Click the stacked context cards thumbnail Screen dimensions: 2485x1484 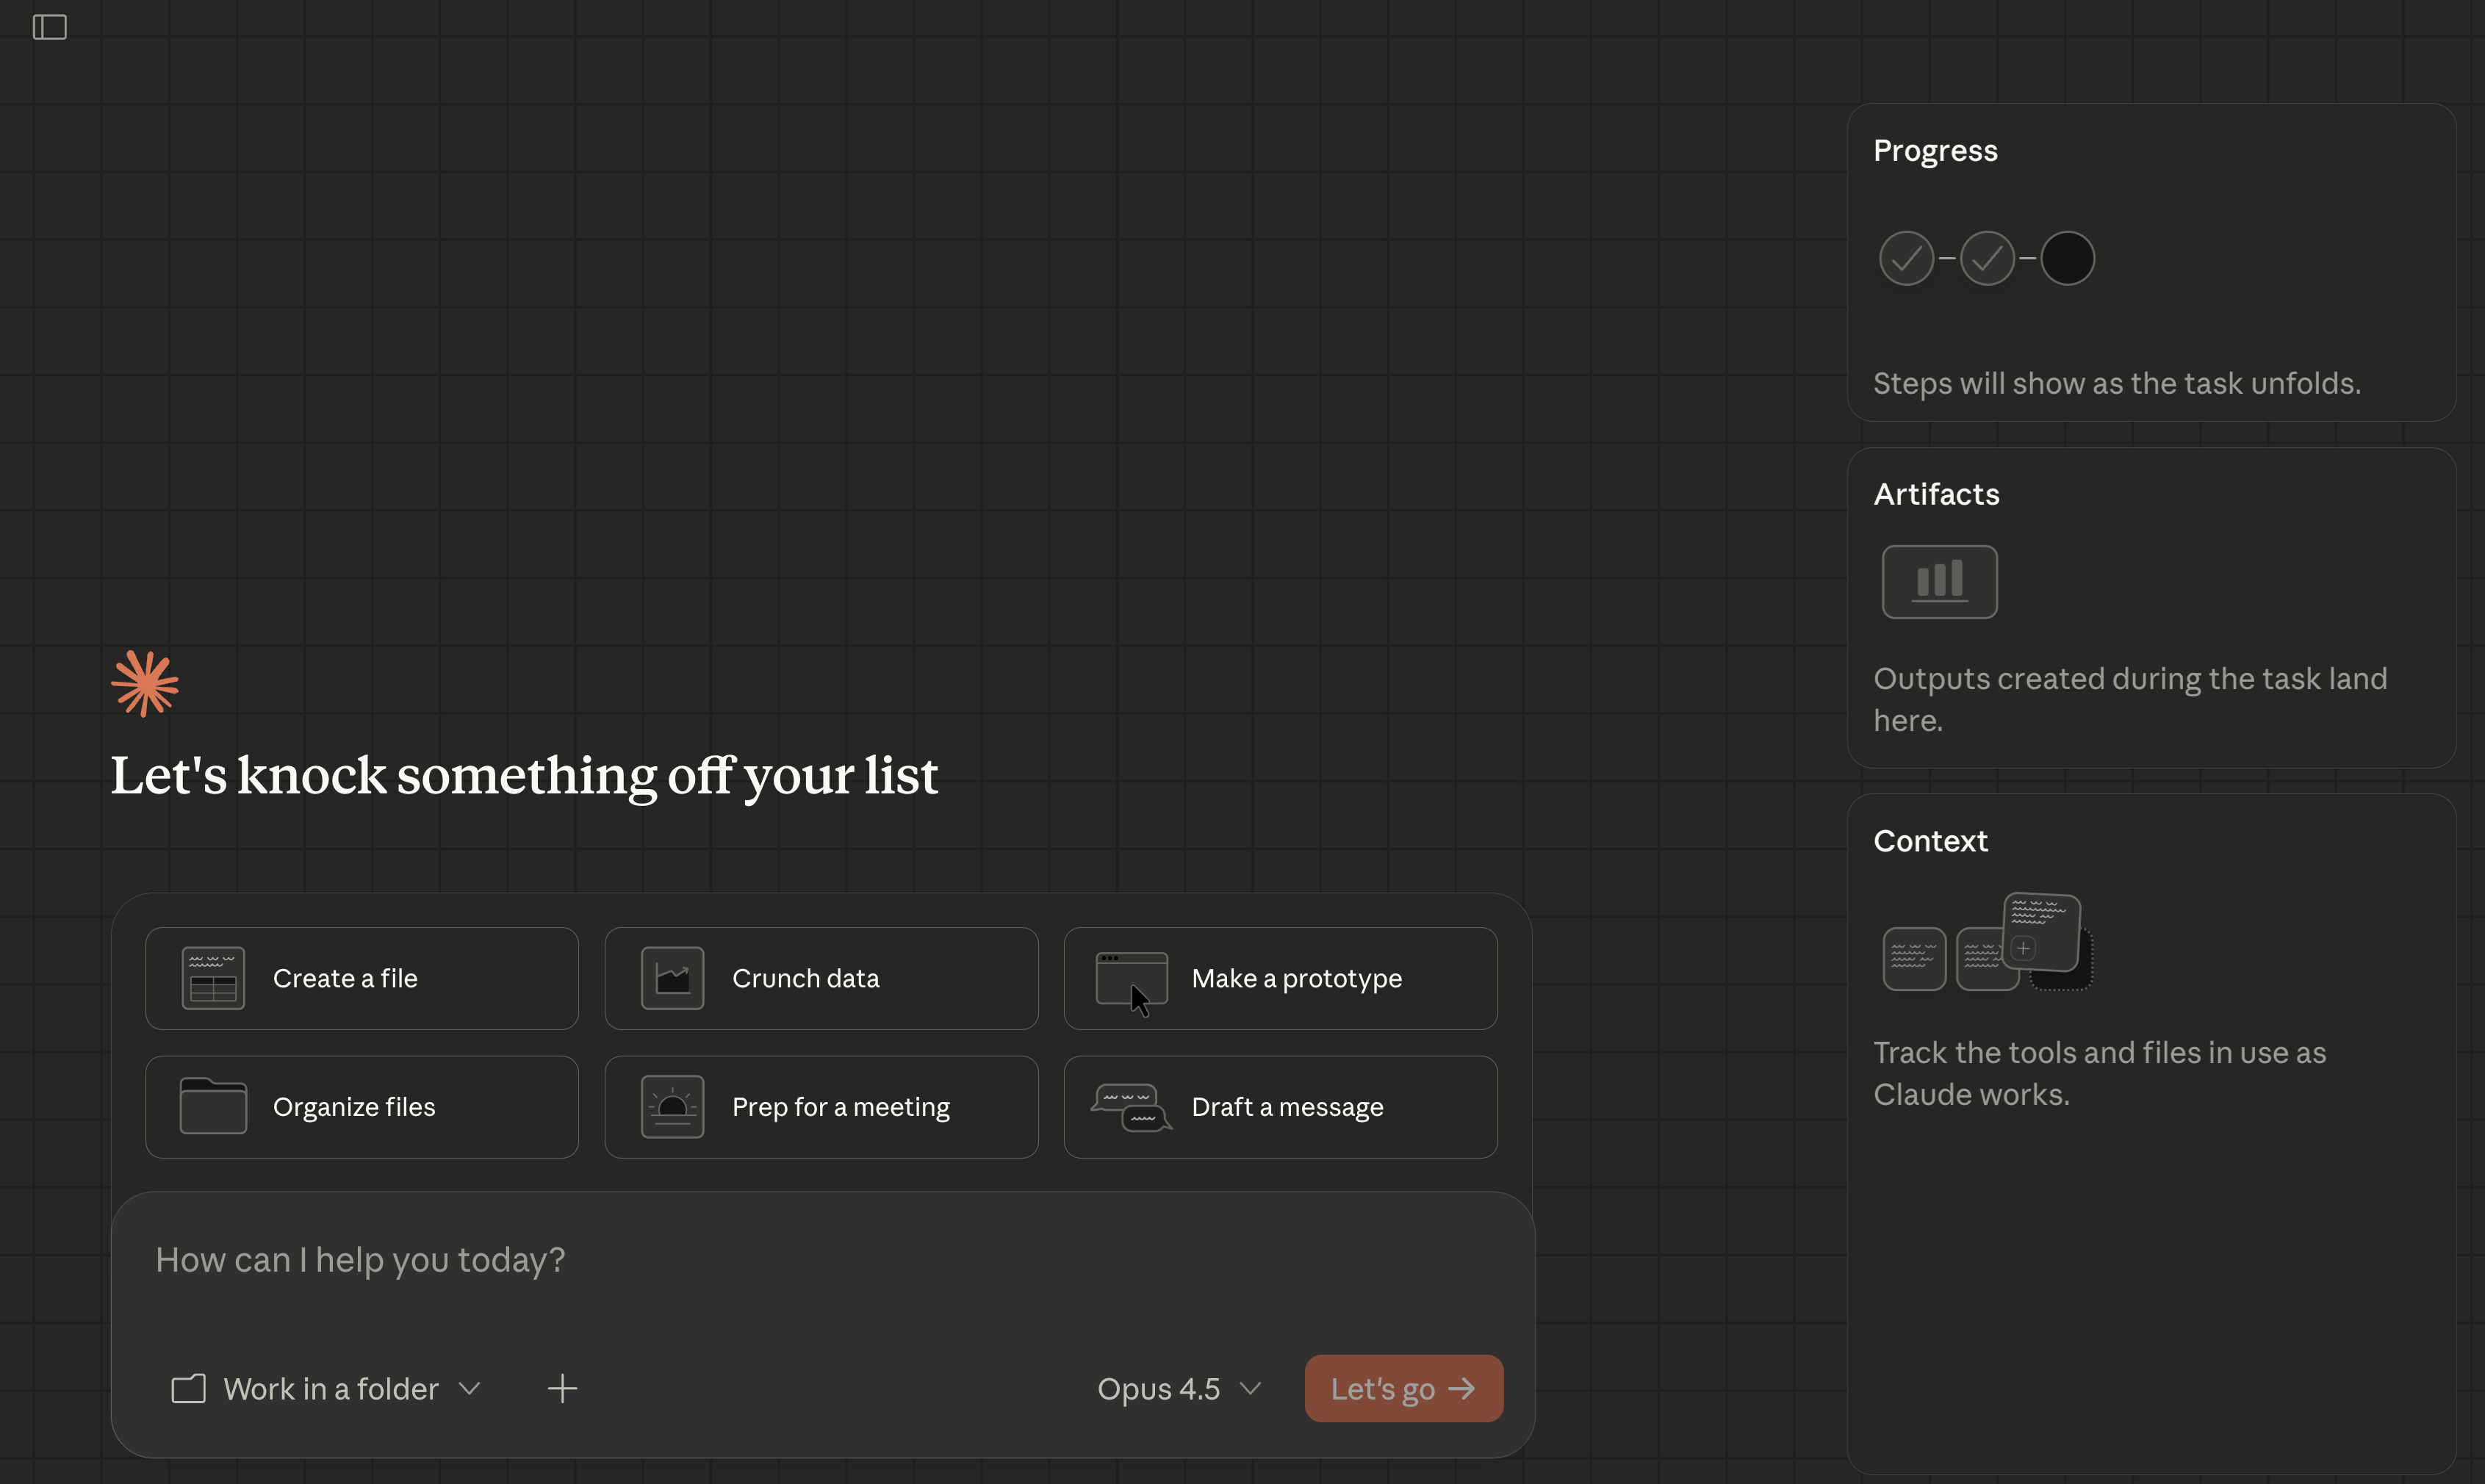[x=1987, y=943]
